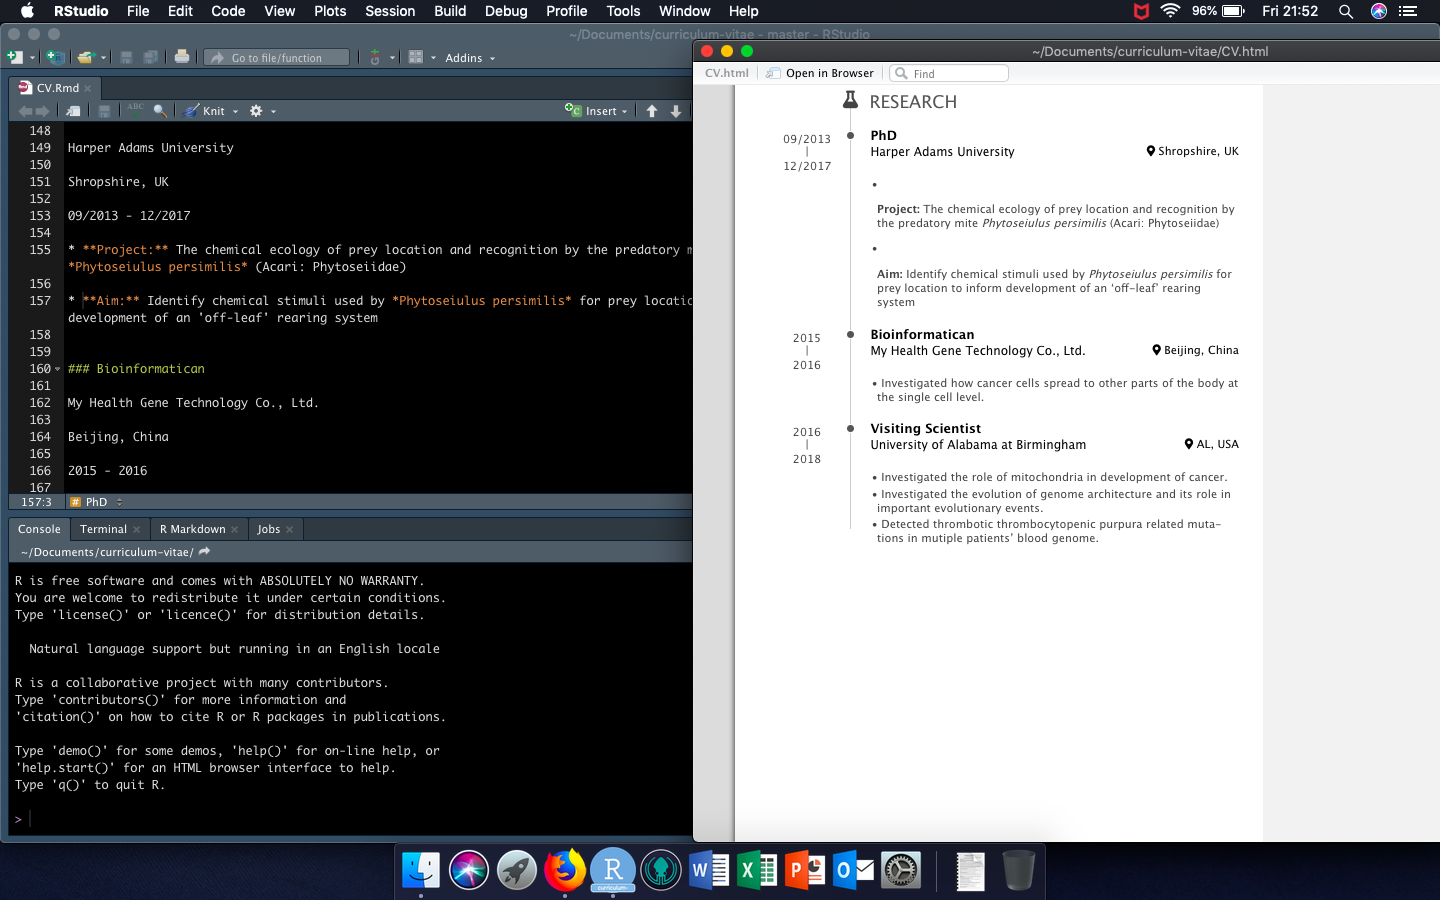The image size is (1440, 900).
Task: Open the Knit options dropdown arrow
Action: pyautogui.click(x=236, y=112)
